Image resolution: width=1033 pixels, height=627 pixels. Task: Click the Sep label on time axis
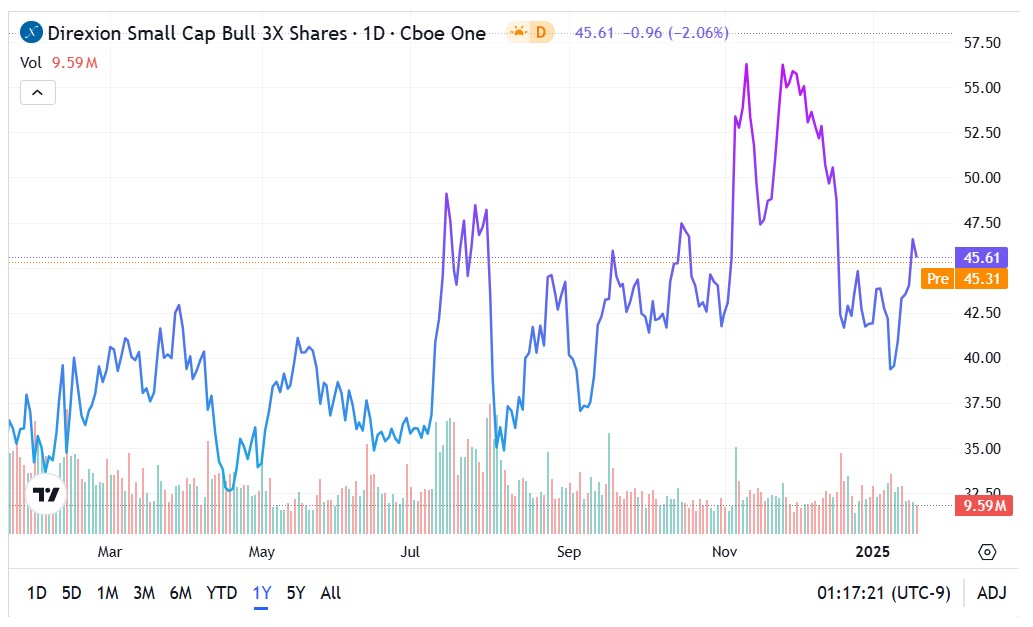tap(568, 552)
